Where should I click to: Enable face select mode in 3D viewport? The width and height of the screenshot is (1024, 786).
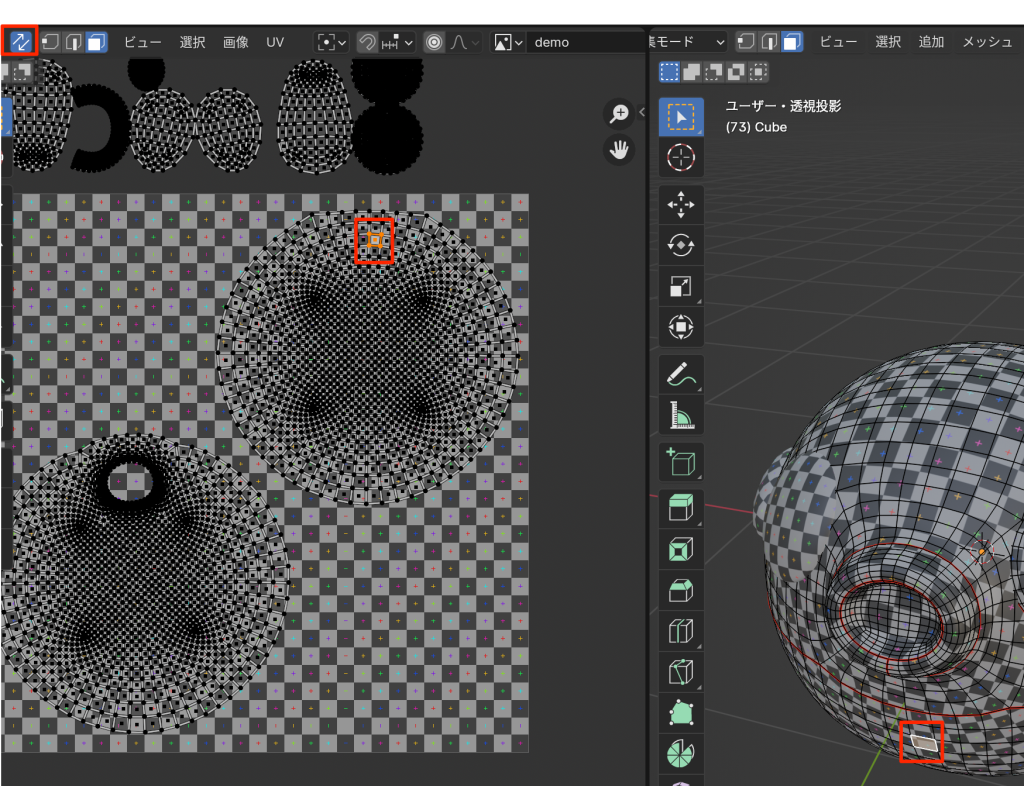point(793,42)
